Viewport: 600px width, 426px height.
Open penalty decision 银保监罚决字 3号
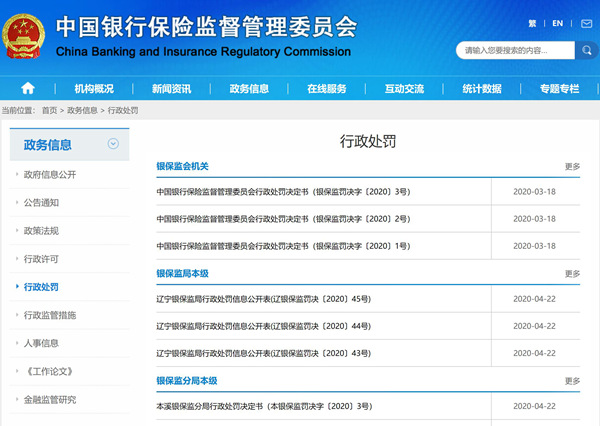coord(283,192)
